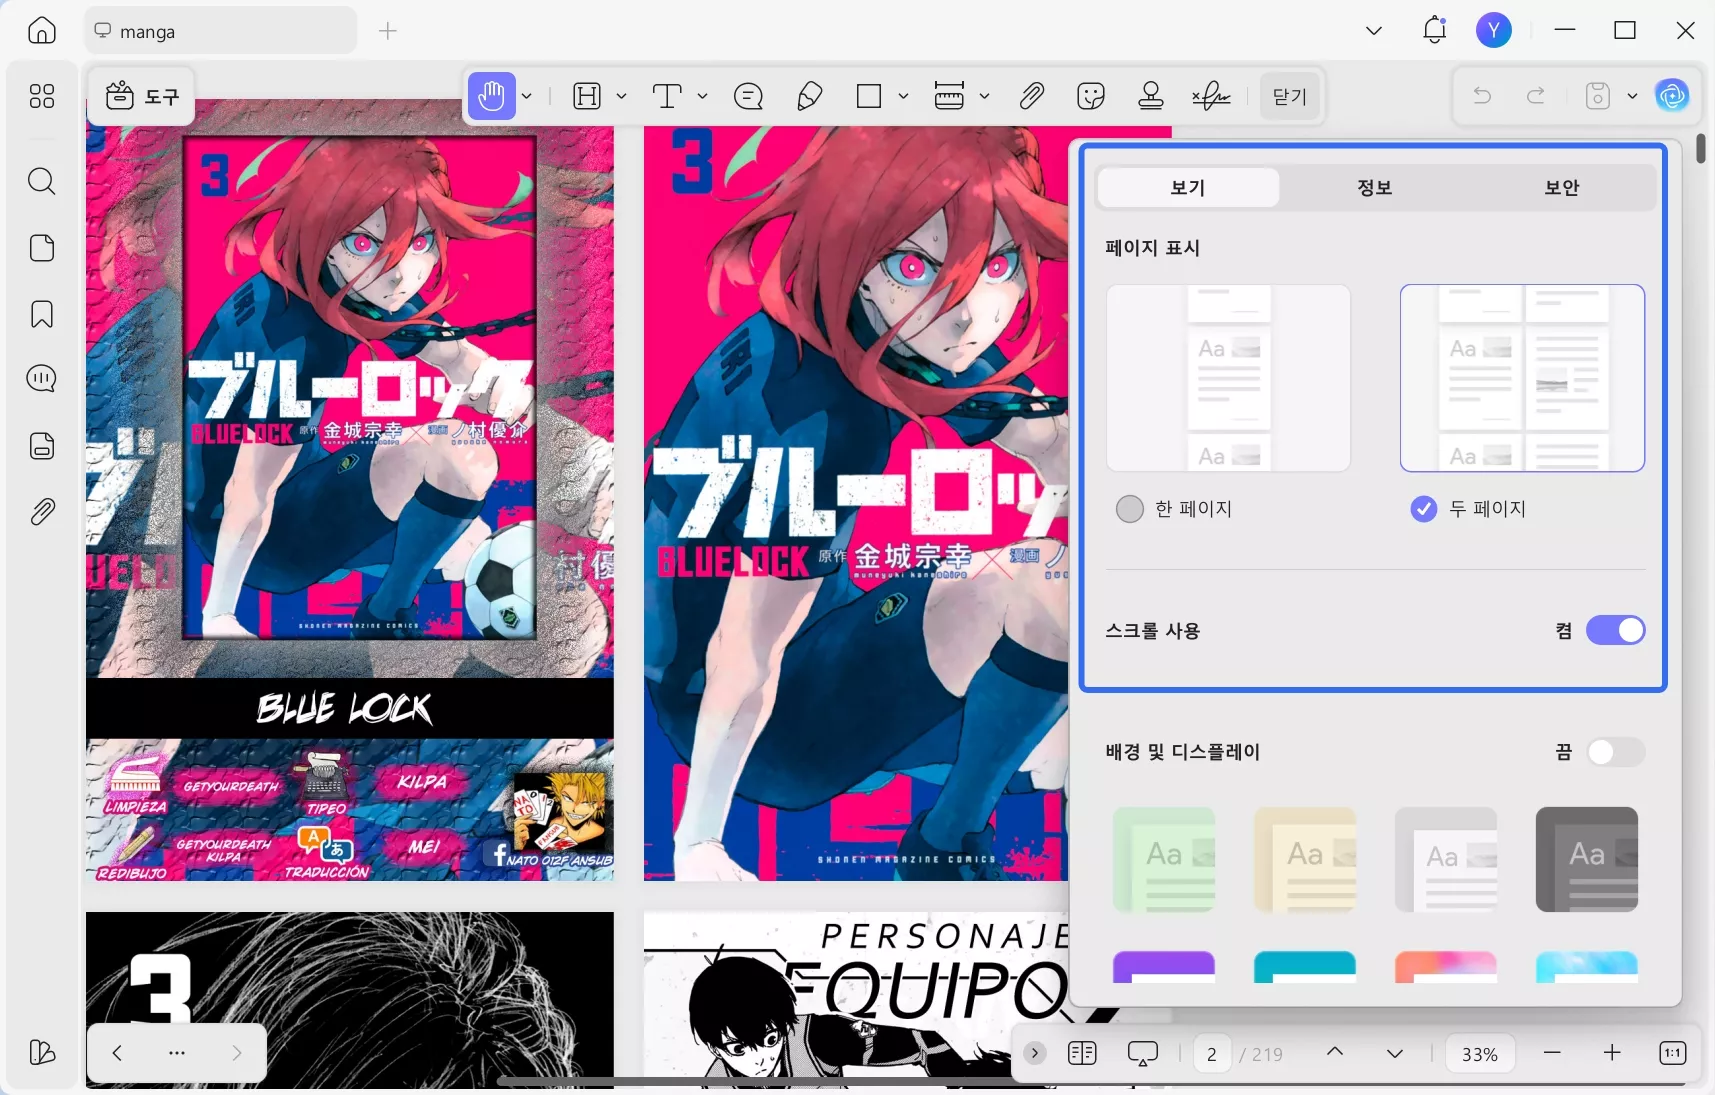1715x1095 pixels.
Task: Open zoom level 33% box
Action: coord(1480,1054)
